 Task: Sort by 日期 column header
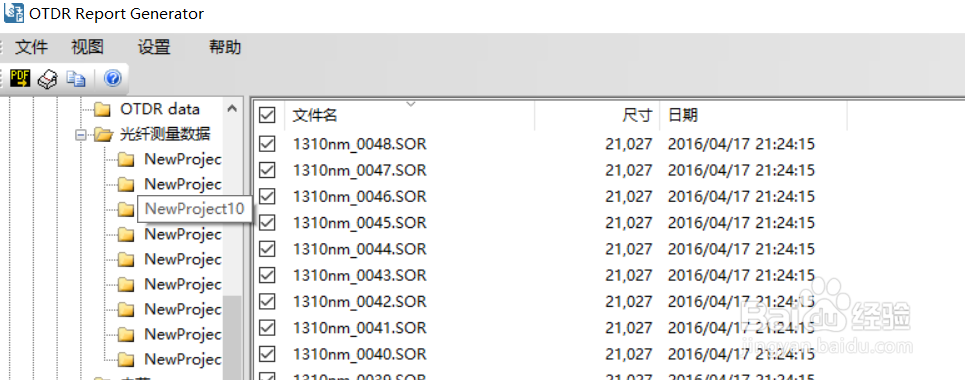[x=754, y=115]
